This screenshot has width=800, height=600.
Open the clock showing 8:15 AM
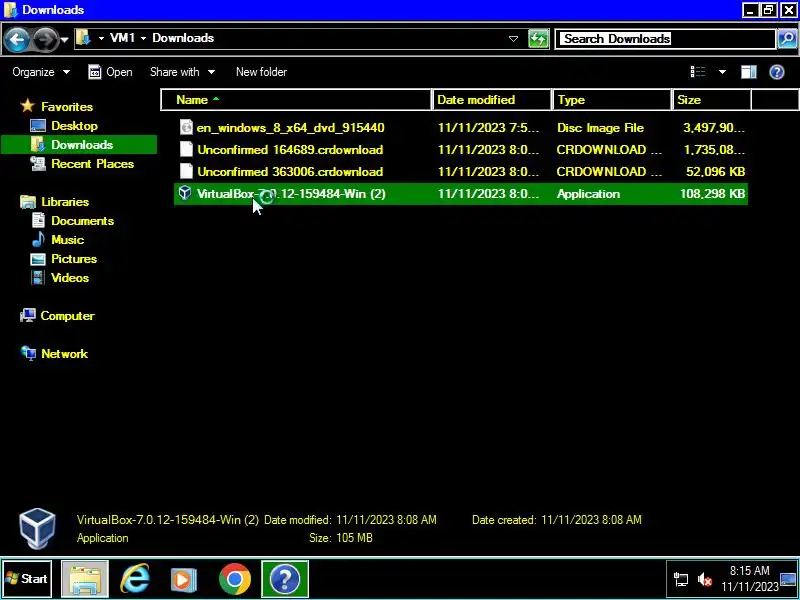click(749, 579)
